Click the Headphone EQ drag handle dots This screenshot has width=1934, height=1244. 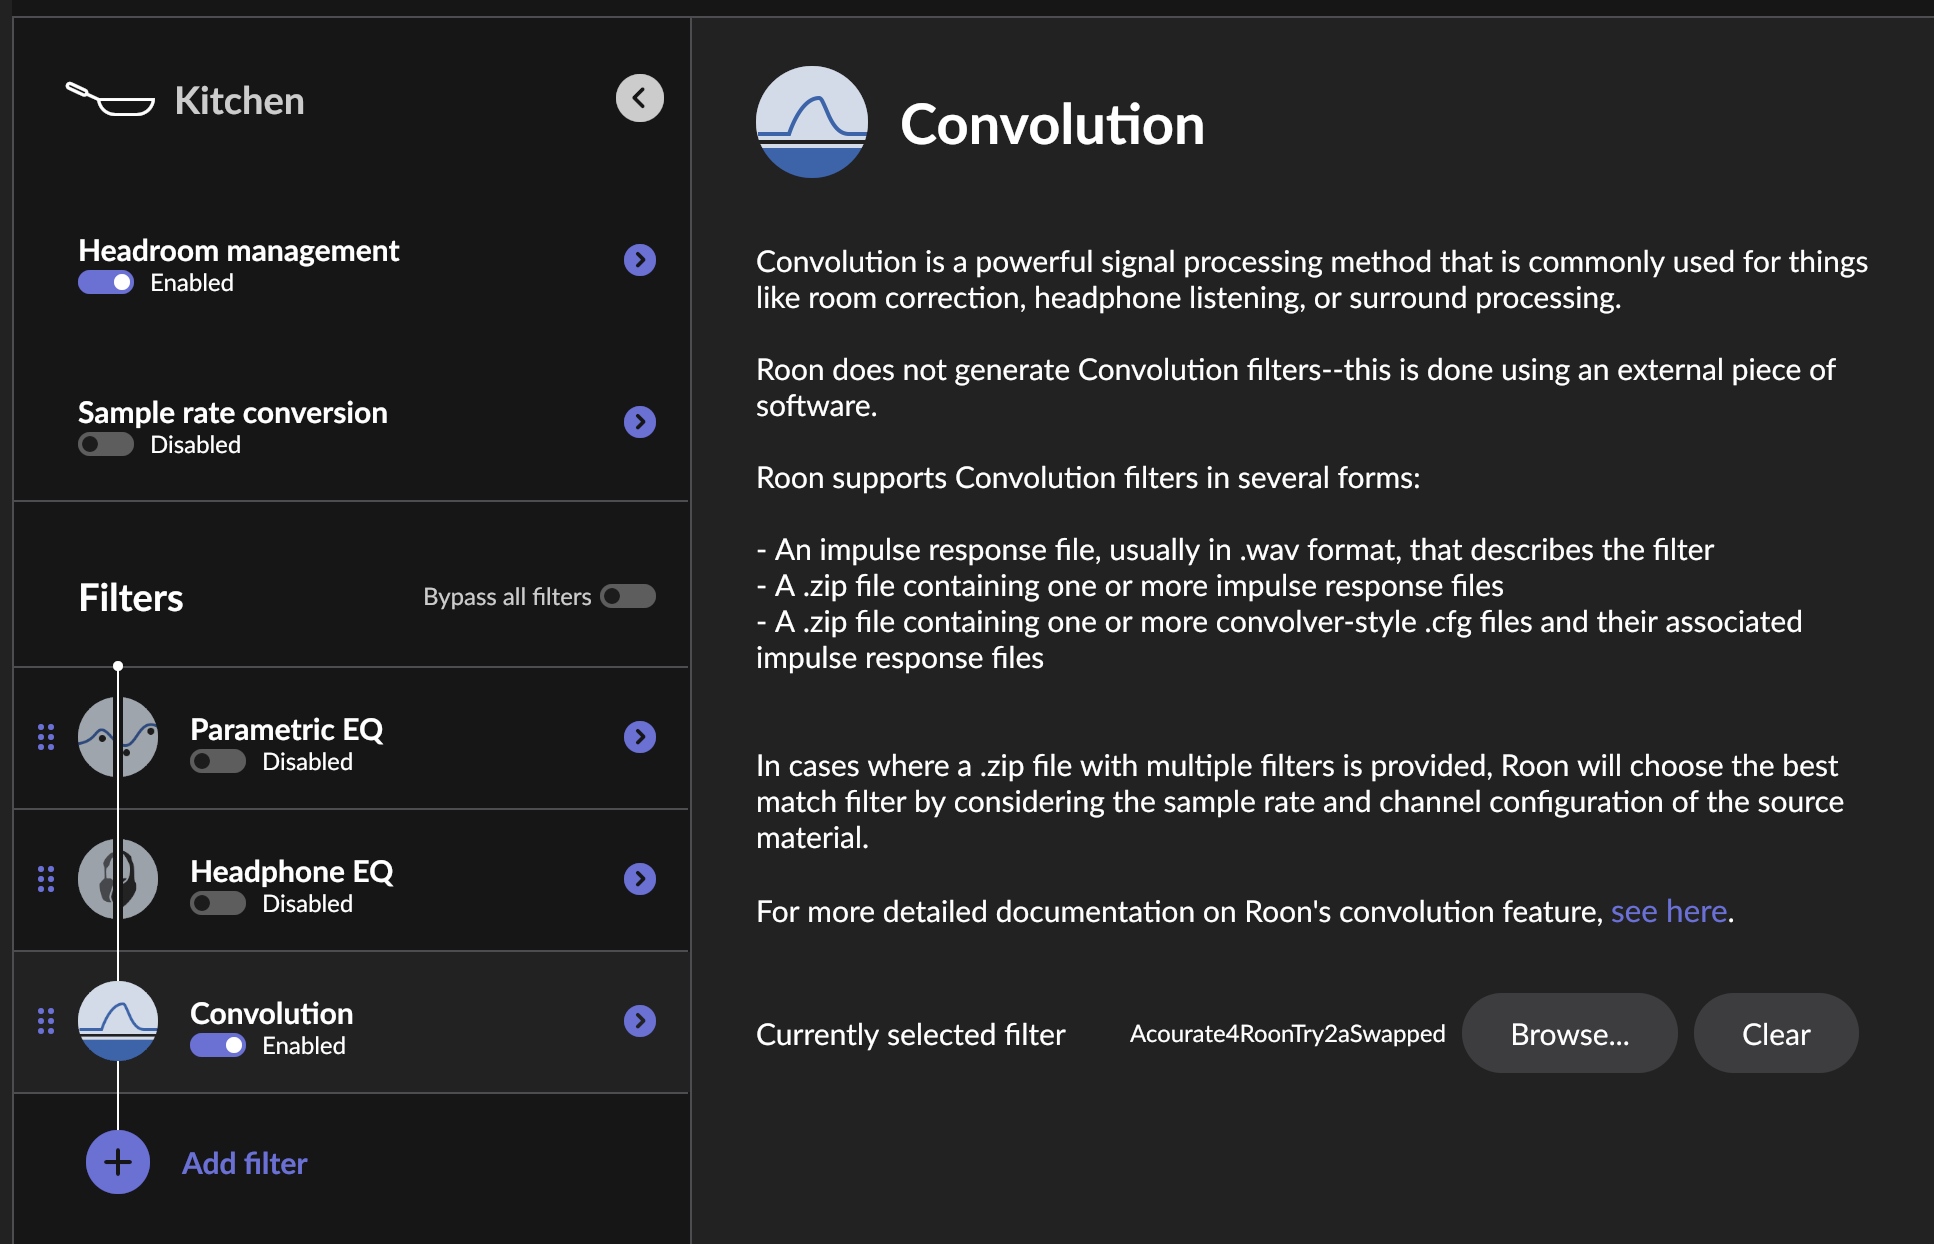point(46,879)
